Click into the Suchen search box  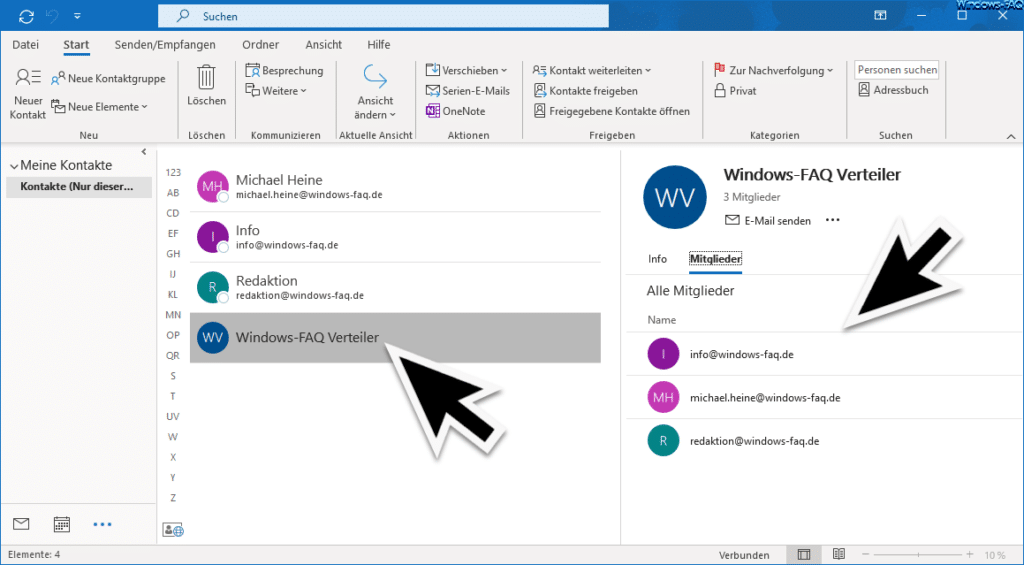pyautogui.click(x=383, y=16)
